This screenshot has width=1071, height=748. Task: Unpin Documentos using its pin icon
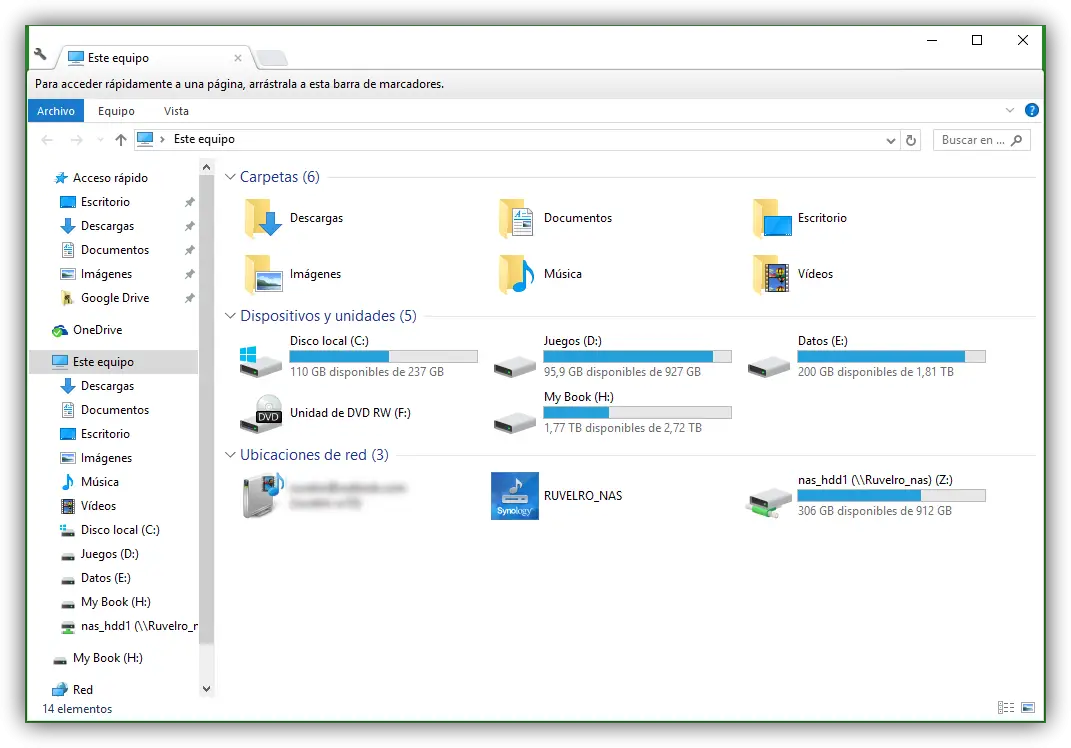[190, 250]
